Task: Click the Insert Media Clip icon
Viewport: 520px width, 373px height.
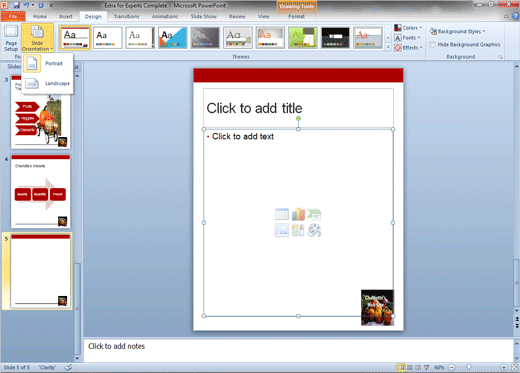Action: [314, 230]
